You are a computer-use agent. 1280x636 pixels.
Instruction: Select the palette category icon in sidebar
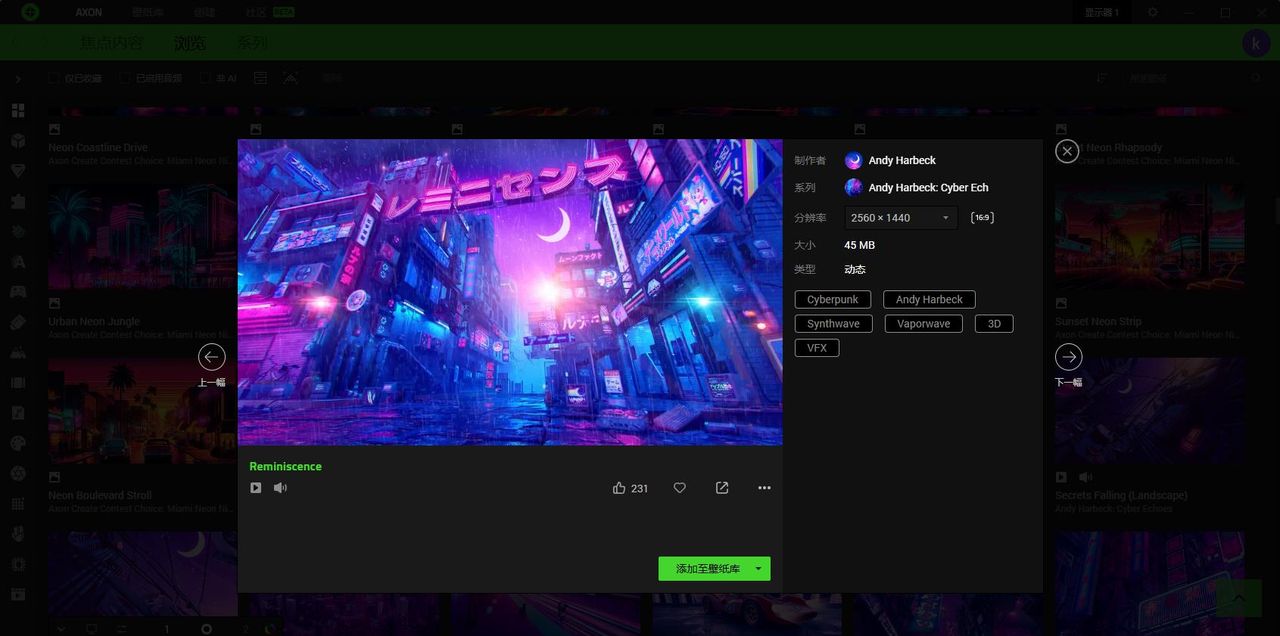tap(18, 443)
